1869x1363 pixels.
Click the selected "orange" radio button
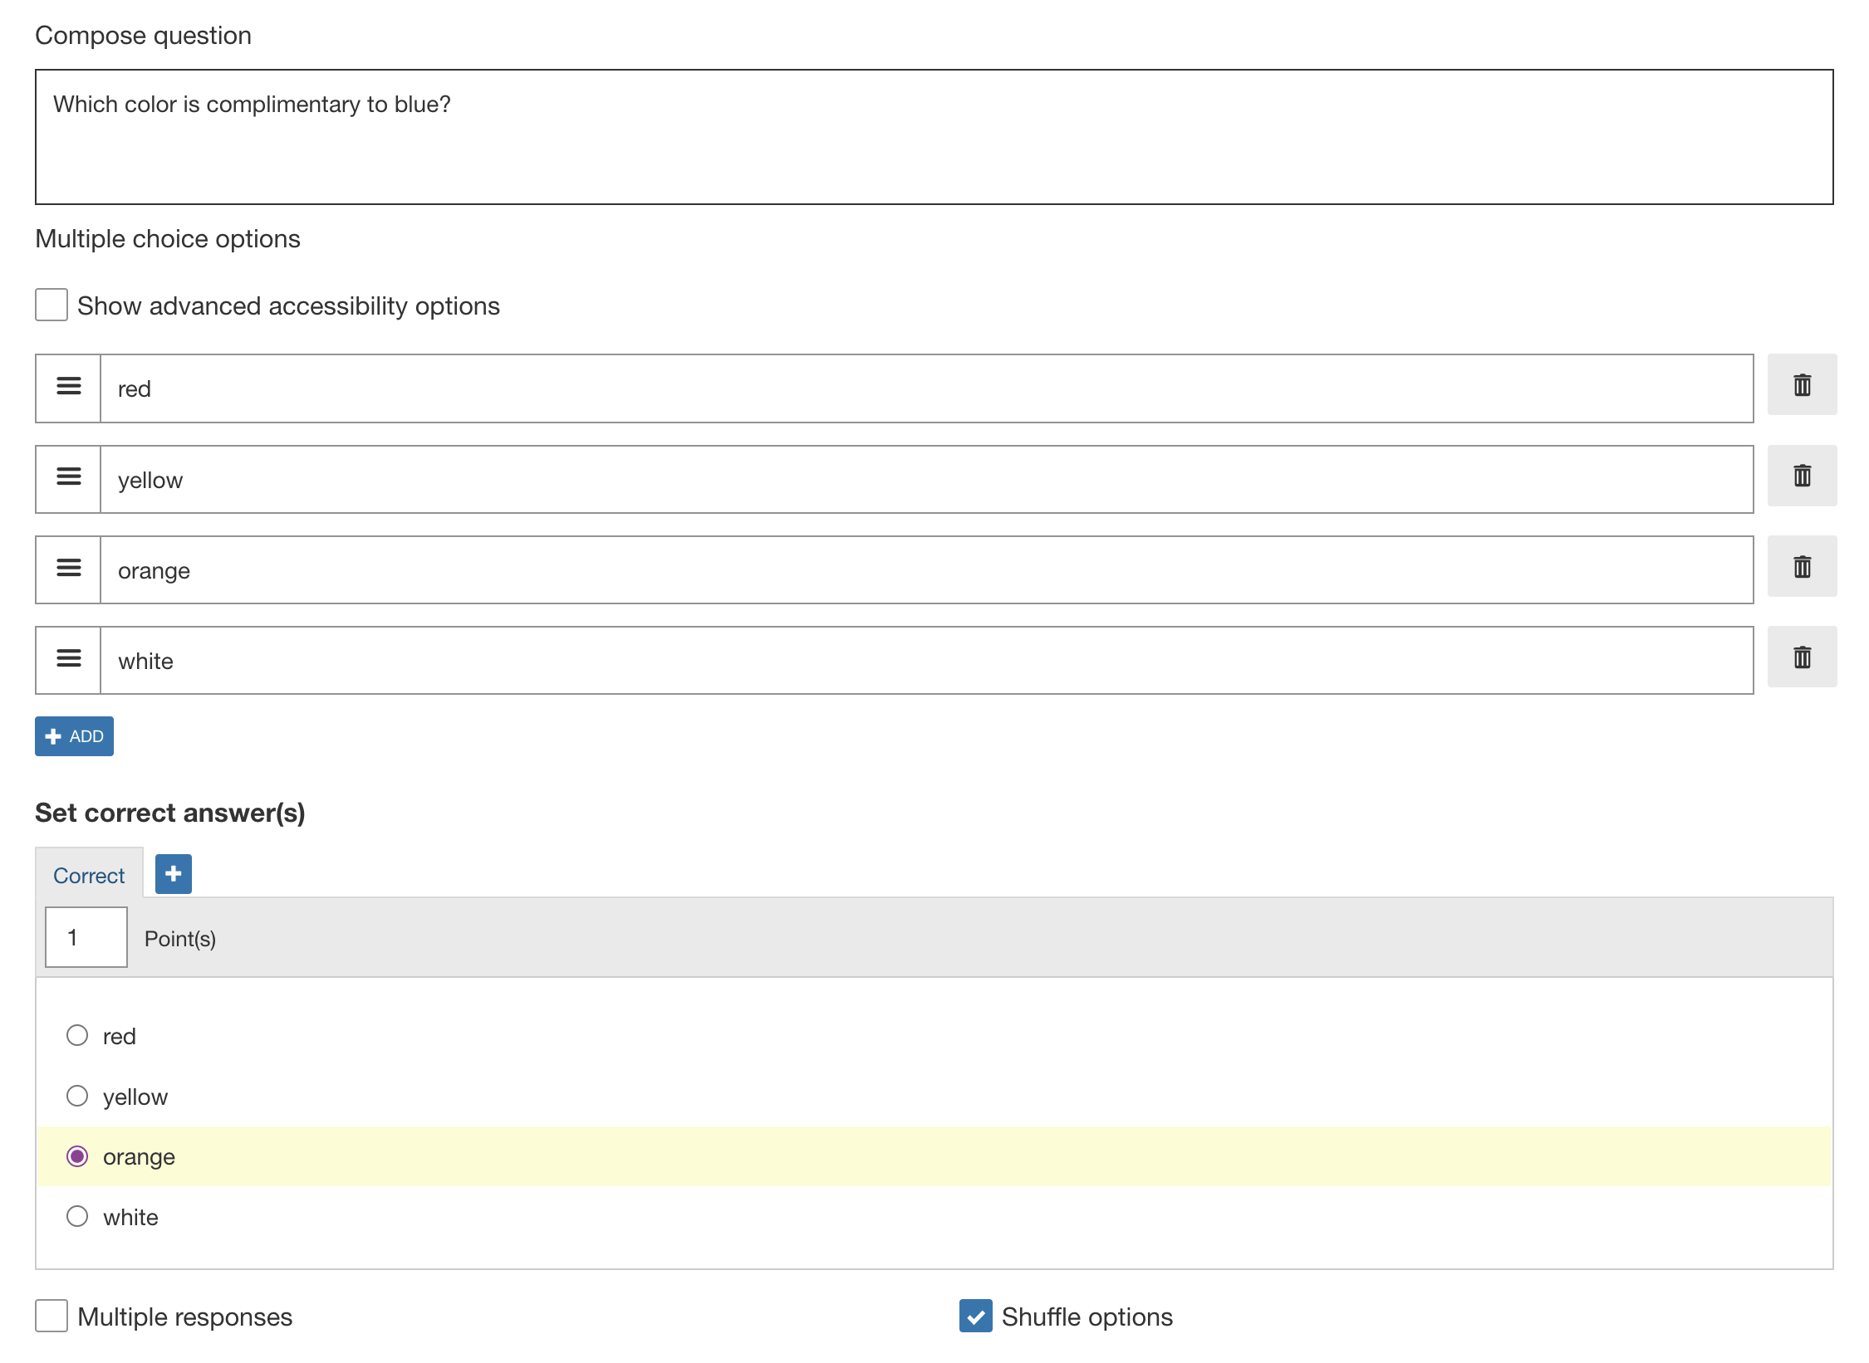click(x=77, y=1156)
